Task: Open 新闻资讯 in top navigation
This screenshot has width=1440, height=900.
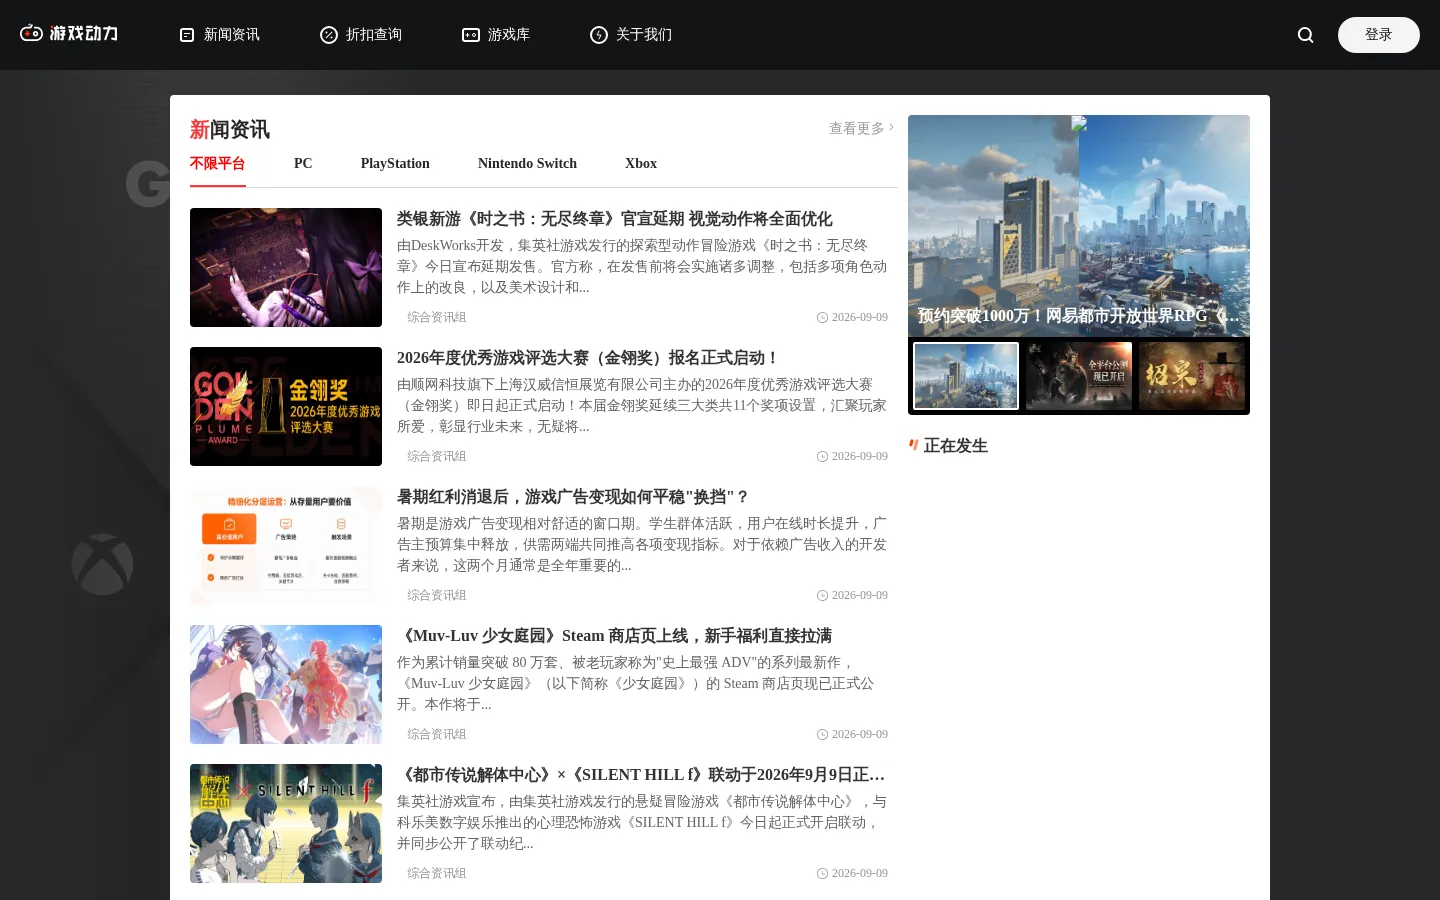Action: click(x=232, y=35)
